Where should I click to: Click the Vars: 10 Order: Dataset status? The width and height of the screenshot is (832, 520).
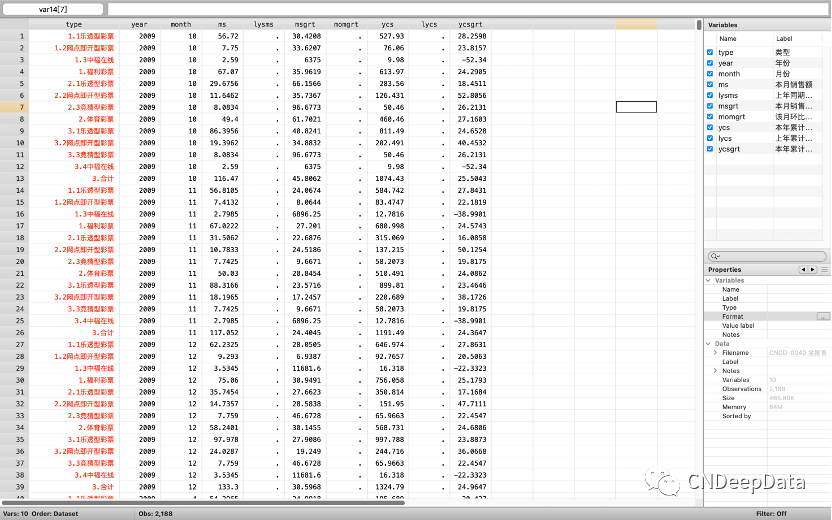click(x=40, y=514)
